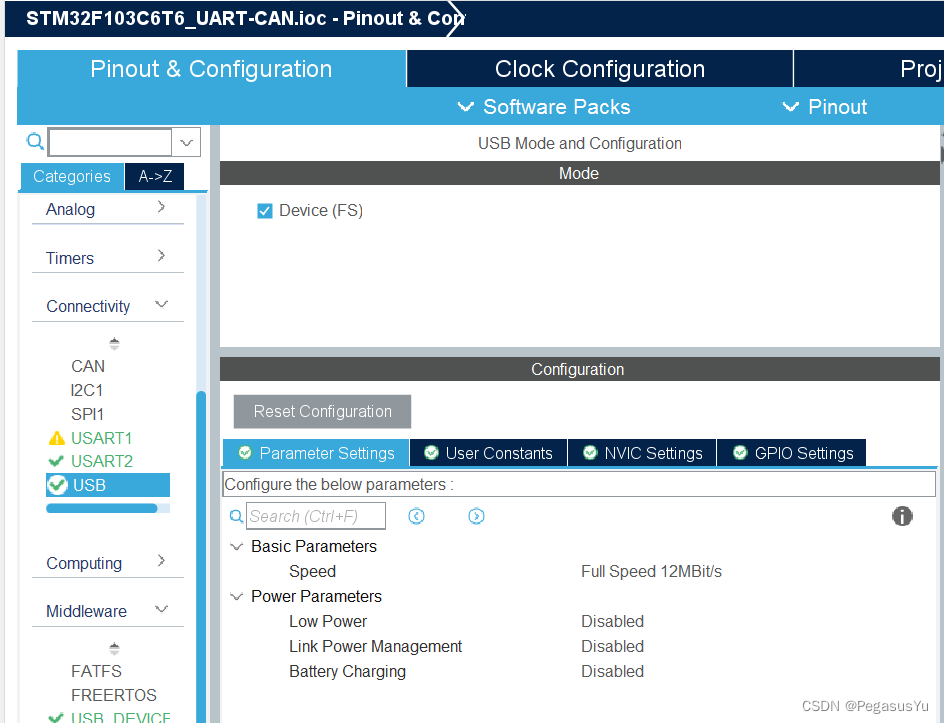The width and height of the screenshot is (944, 723).
Task: Click the Link Power Management Disabled value
Action: click(612, 646)
